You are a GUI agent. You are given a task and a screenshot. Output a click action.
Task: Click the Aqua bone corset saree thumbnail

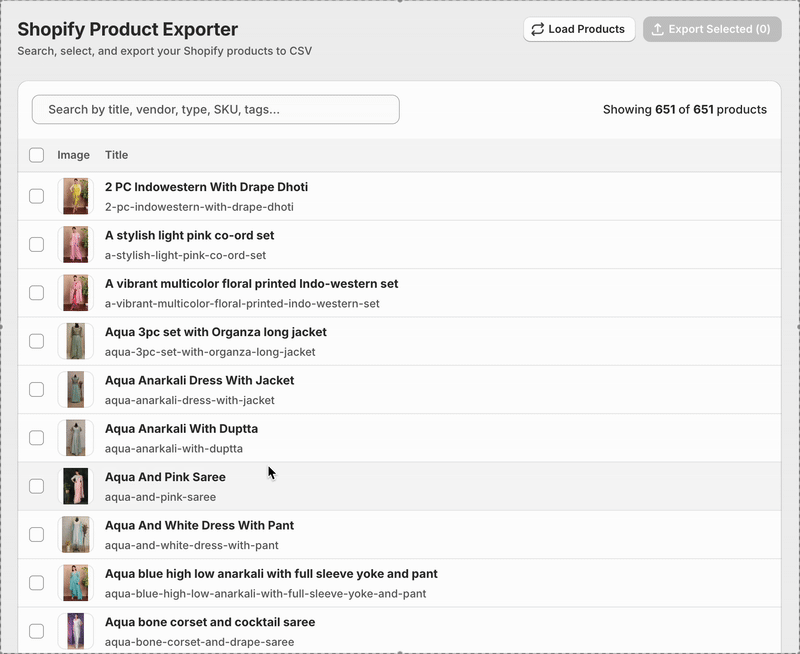[76, 630]
